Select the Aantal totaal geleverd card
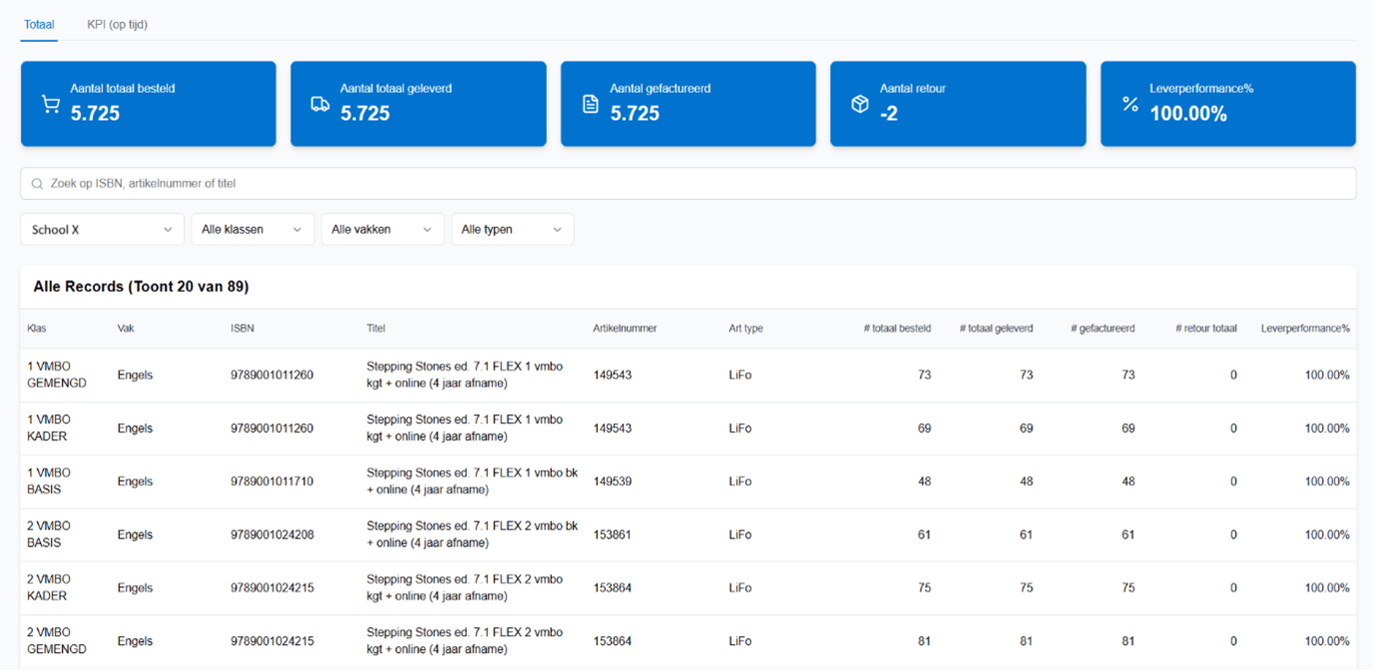 point(418,104)
